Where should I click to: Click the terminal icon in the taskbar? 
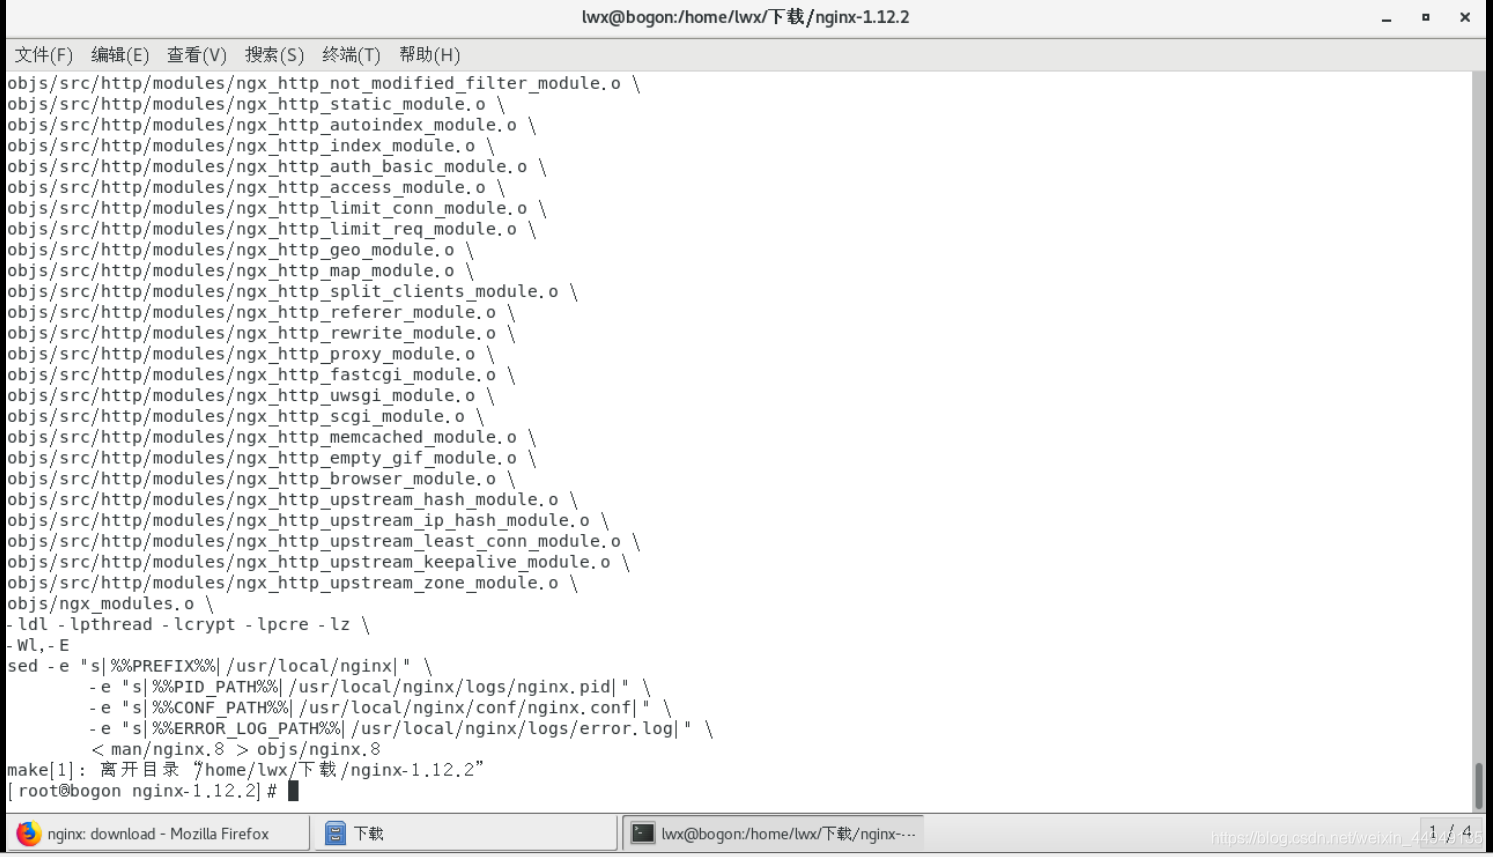pyautogui.click(x=643, y=833)
